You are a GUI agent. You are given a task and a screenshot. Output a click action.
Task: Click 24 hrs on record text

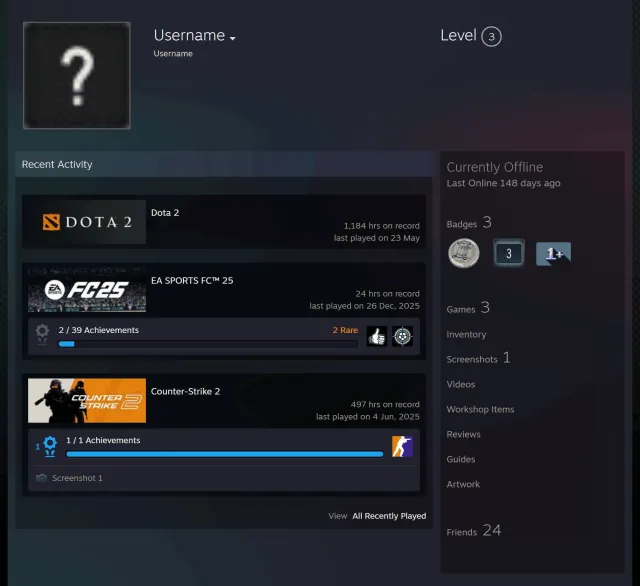(x=387, y=294)
